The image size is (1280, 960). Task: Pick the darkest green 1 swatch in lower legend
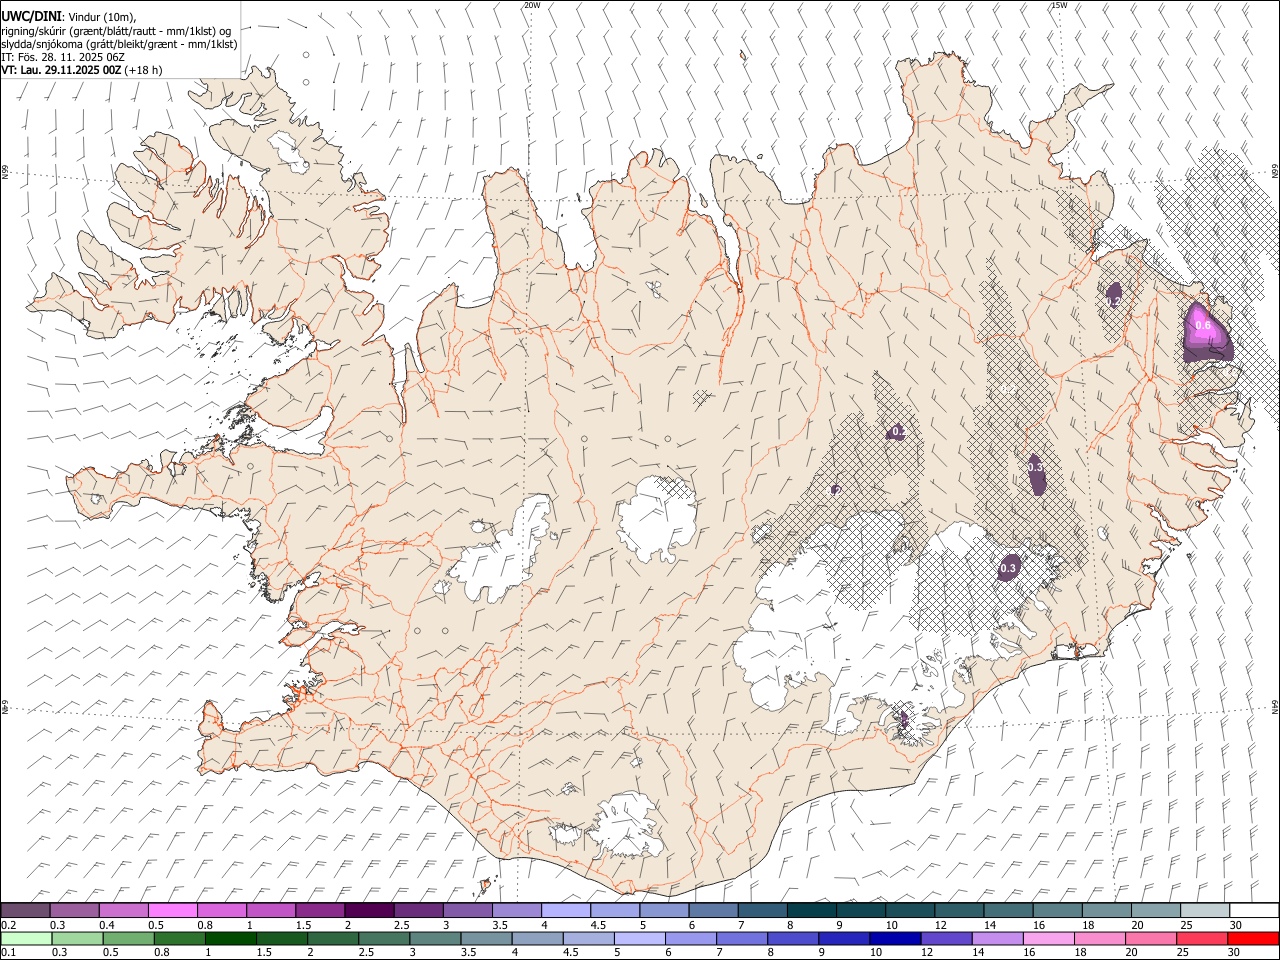(x=231, y=939)
